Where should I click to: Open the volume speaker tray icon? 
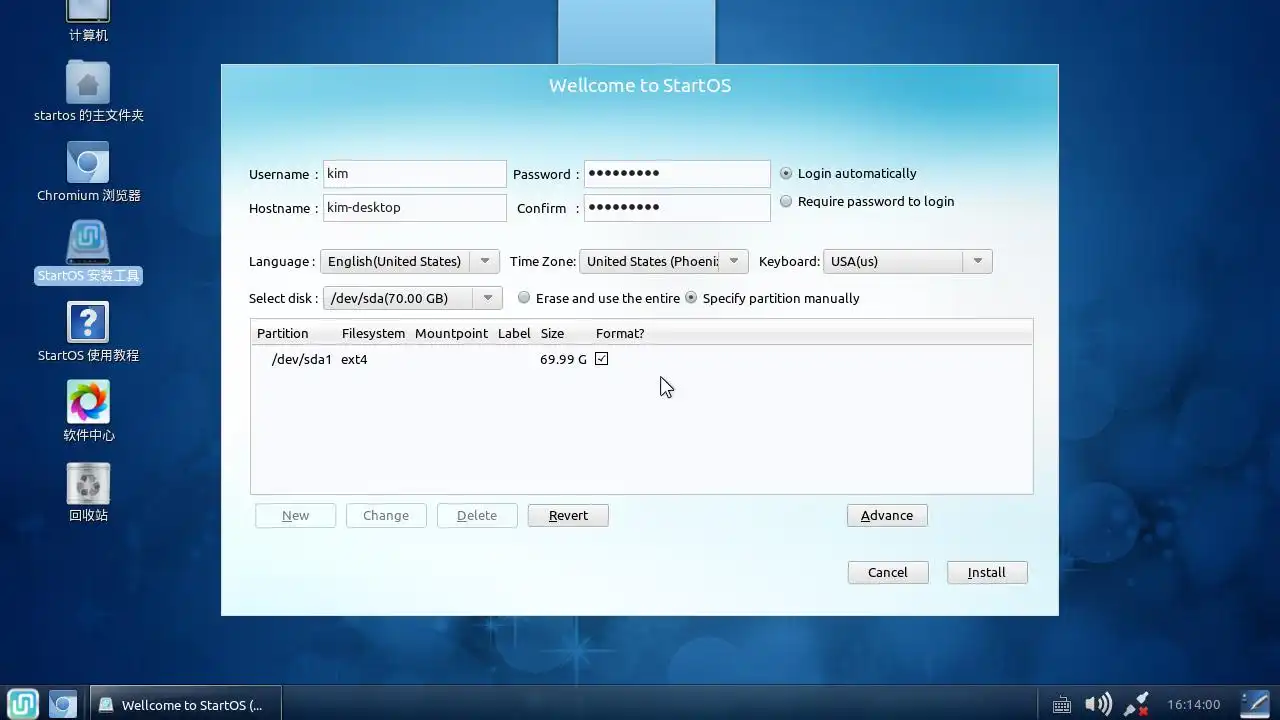point(1098,704)
